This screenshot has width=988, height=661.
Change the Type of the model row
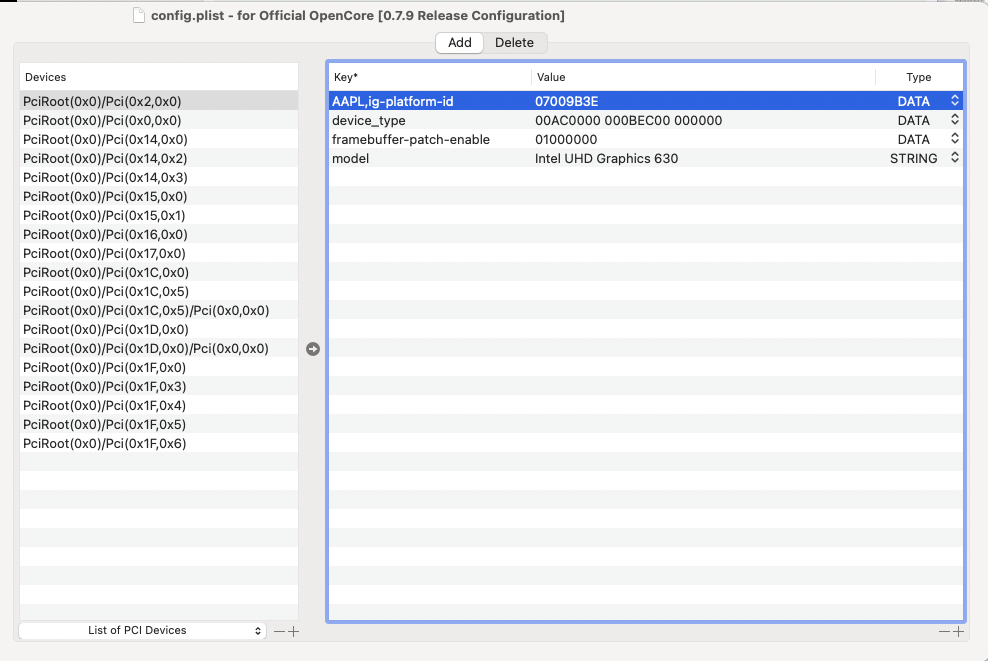[954, 158]
